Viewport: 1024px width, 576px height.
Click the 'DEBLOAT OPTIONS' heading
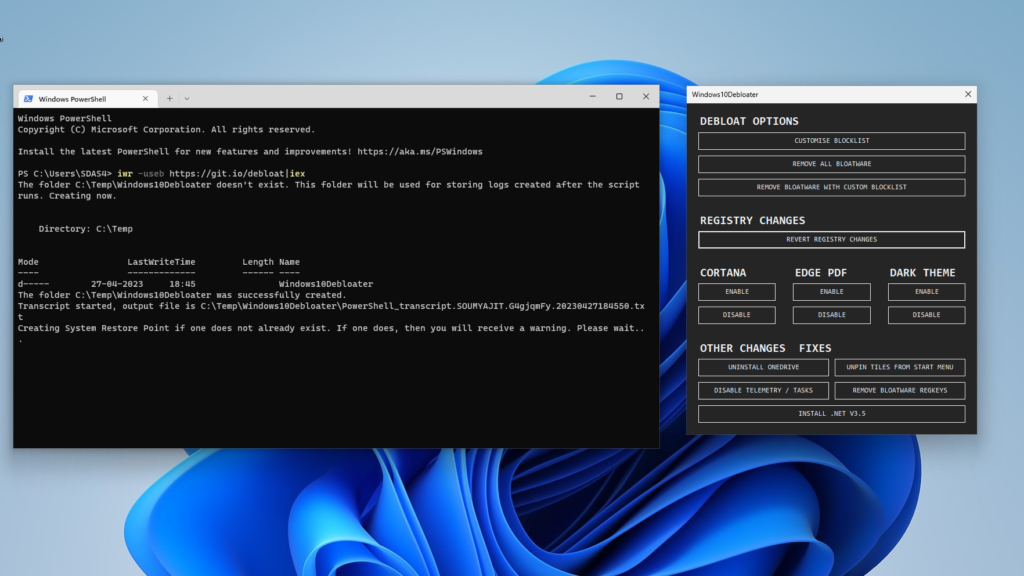749,121
